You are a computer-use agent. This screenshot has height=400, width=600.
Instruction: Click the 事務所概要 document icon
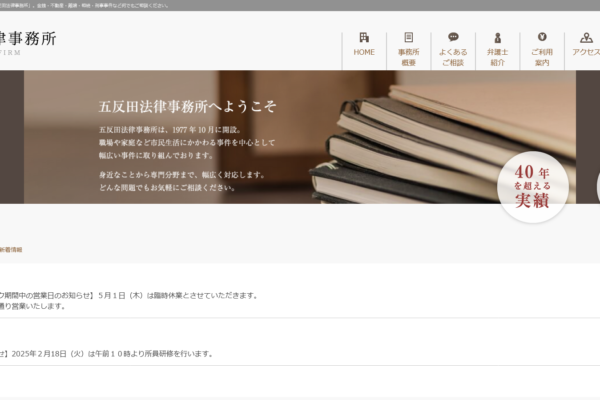(x=409, y=37)
